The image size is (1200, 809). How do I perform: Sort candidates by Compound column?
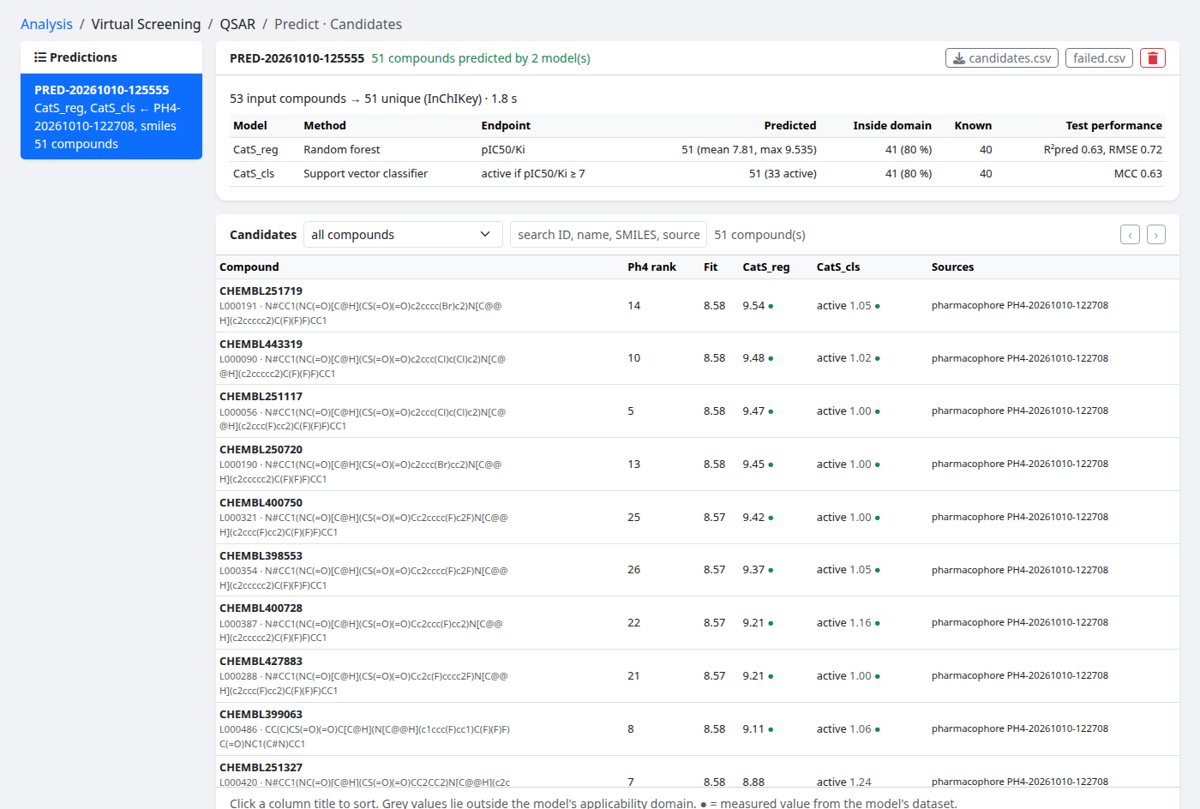pyautogui.click(x=249, y=267)
